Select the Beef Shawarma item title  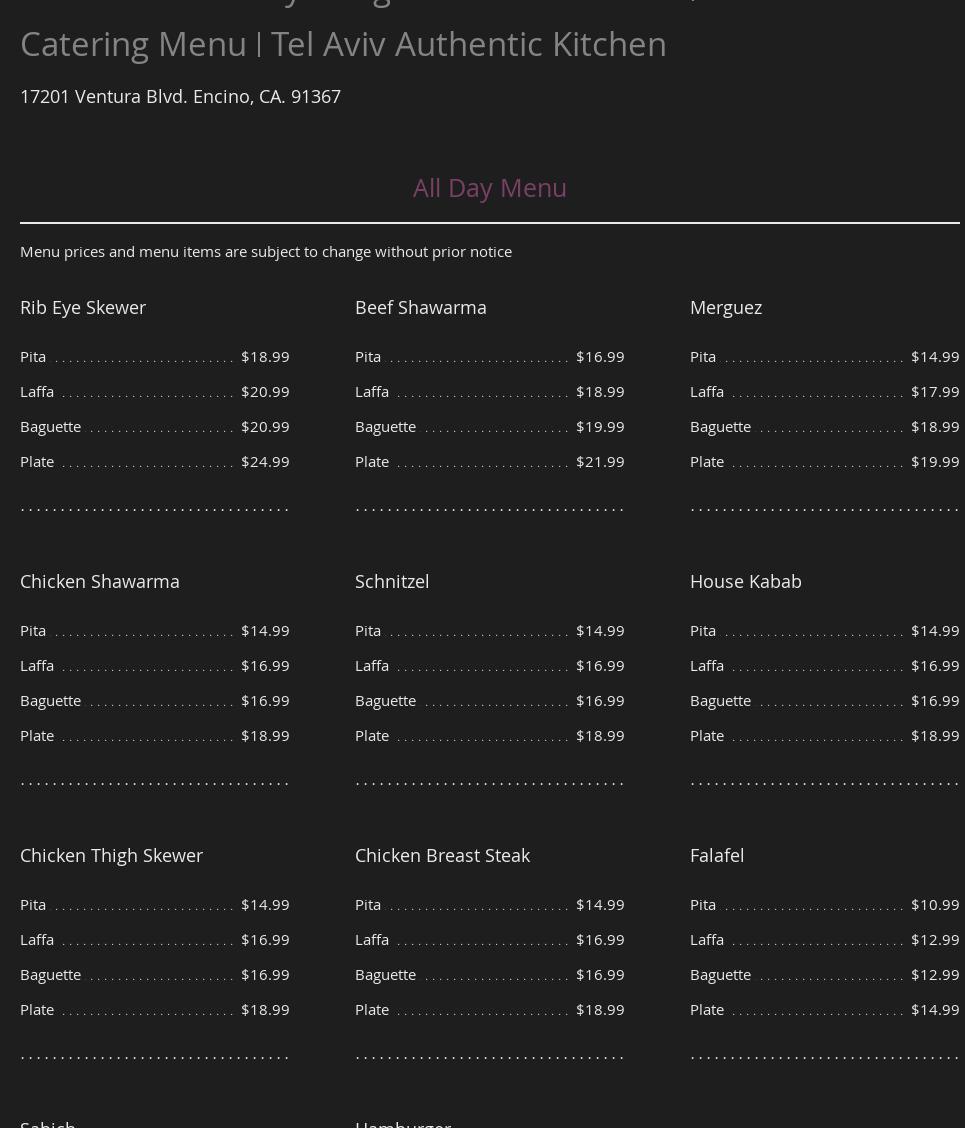click(420, 307)
